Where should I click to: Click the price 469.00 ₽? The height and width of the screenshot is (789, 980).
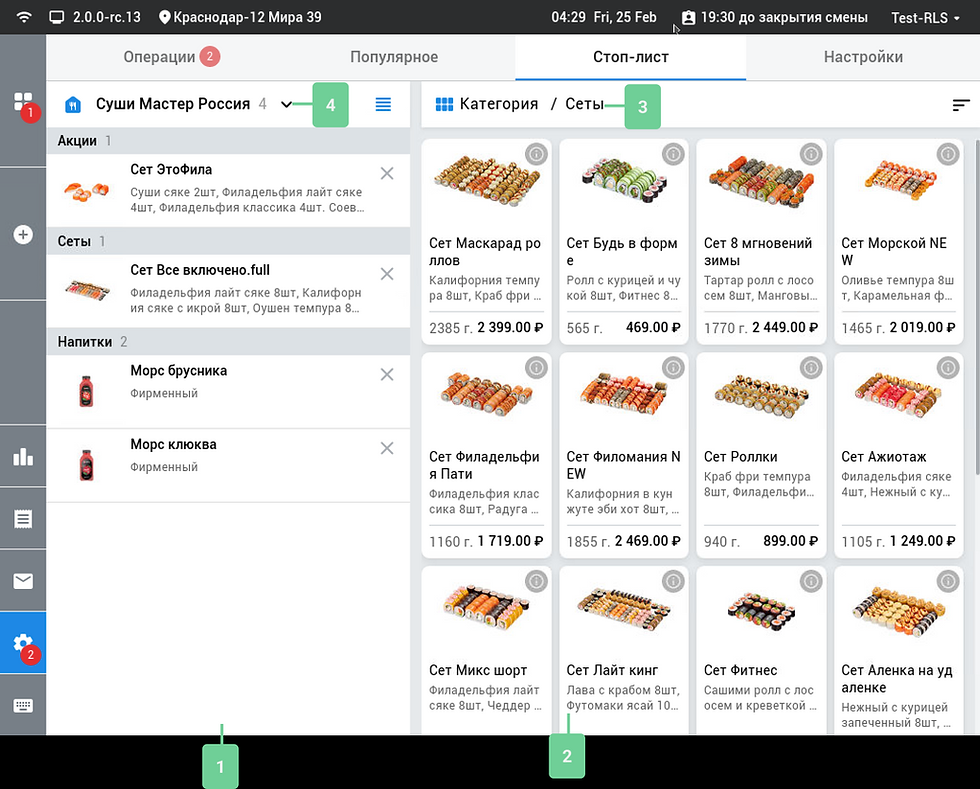[x=652, y=328]
